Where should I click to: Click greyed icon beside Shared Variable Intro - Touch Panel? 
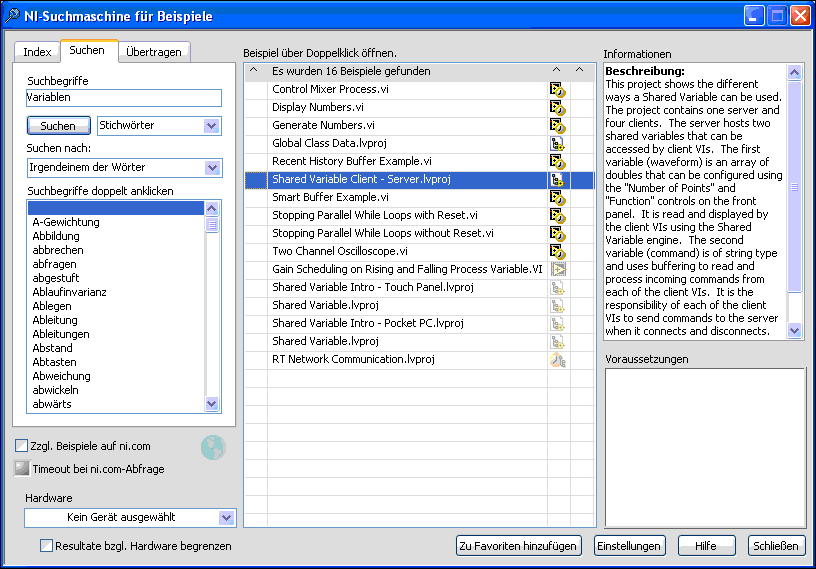coord(557,287)
